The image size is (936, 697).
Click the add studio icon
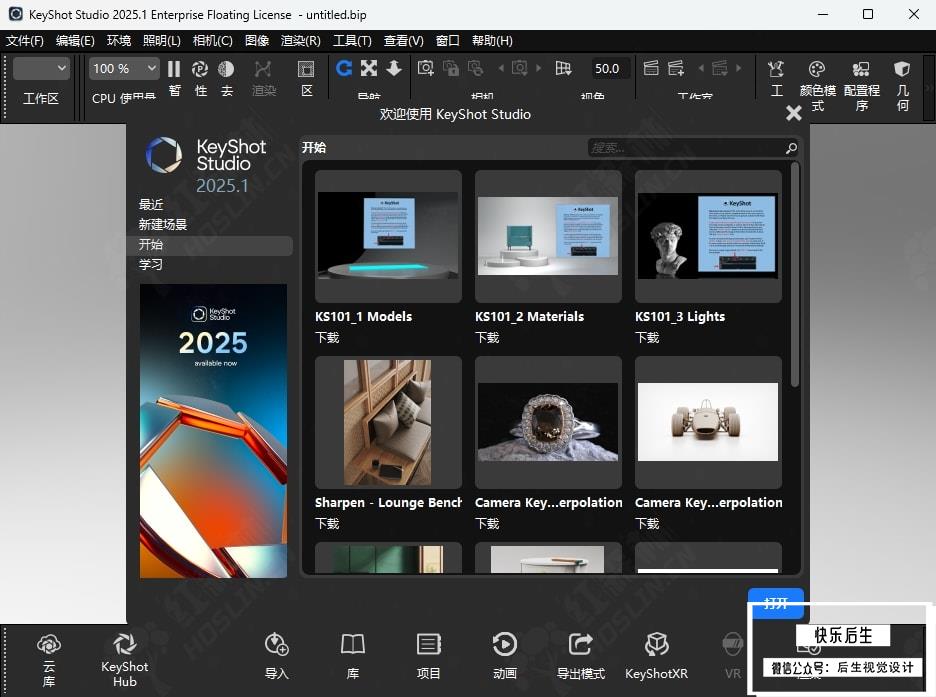pyautogui.click(x=676, y=69)
